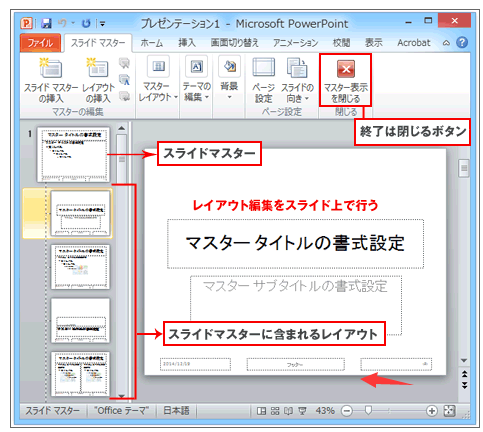The image size is (483, 432).
Task: Switch to the 校閲 tab
Action: [x=341, y=43]
